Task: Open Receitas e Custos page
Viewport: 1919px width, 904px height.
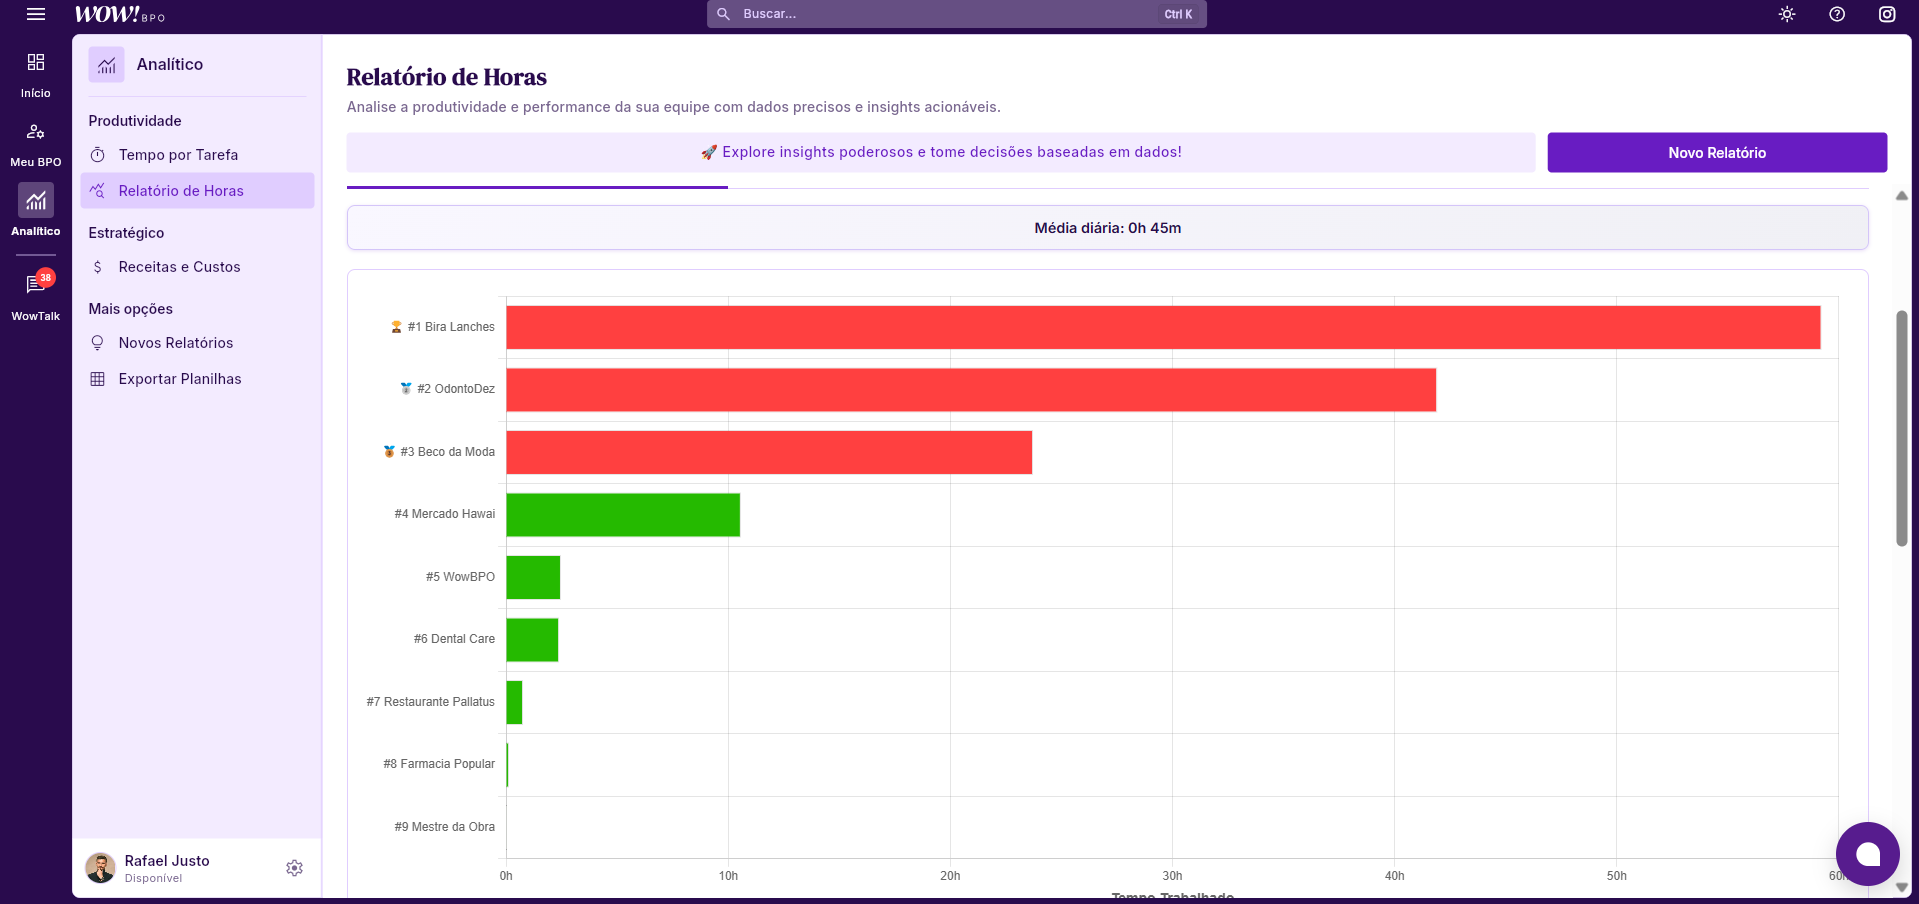Action: click(179, 267)
